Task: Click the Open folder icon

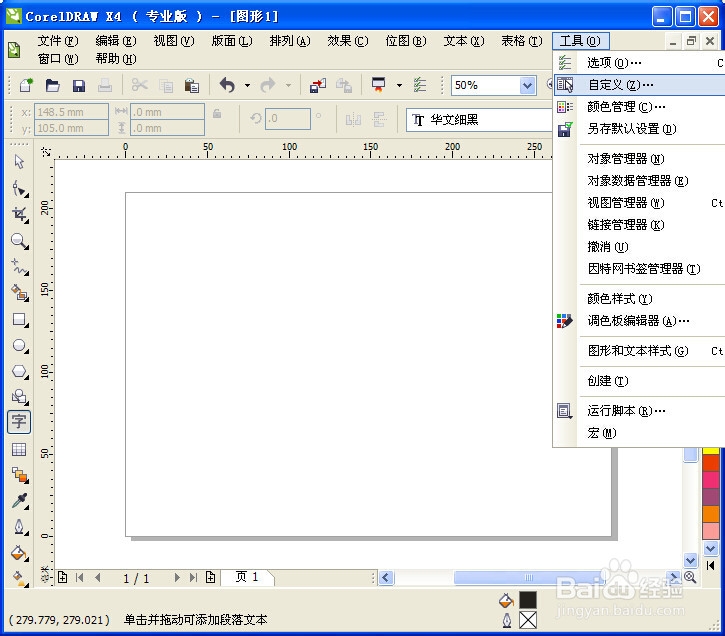Action: pyautogui.click(x=52, y=86)
